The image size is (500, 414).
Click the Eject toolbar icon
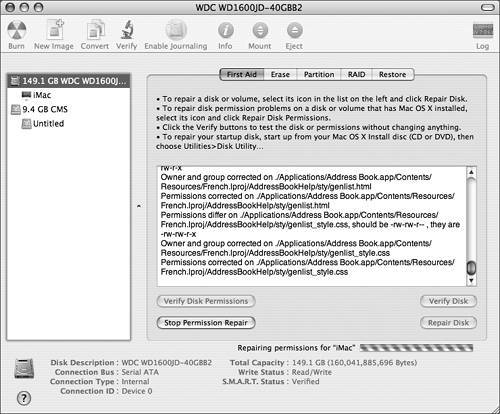295,31
